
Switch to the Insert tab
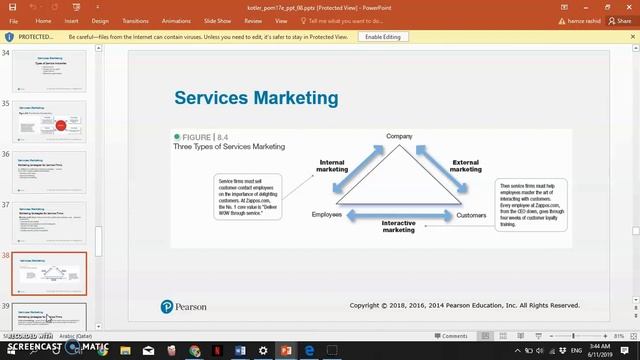(71, 21)
